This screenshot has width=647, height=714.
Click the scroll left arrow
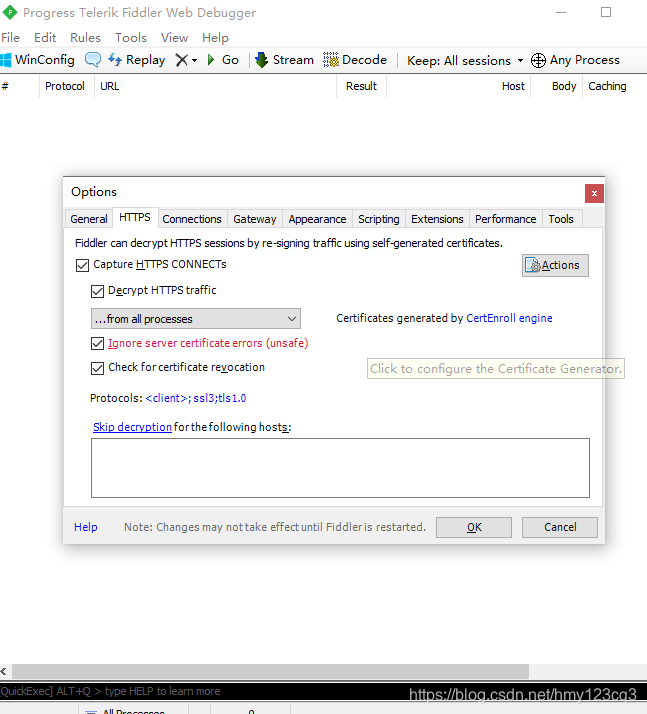click(x=4, y=671)
